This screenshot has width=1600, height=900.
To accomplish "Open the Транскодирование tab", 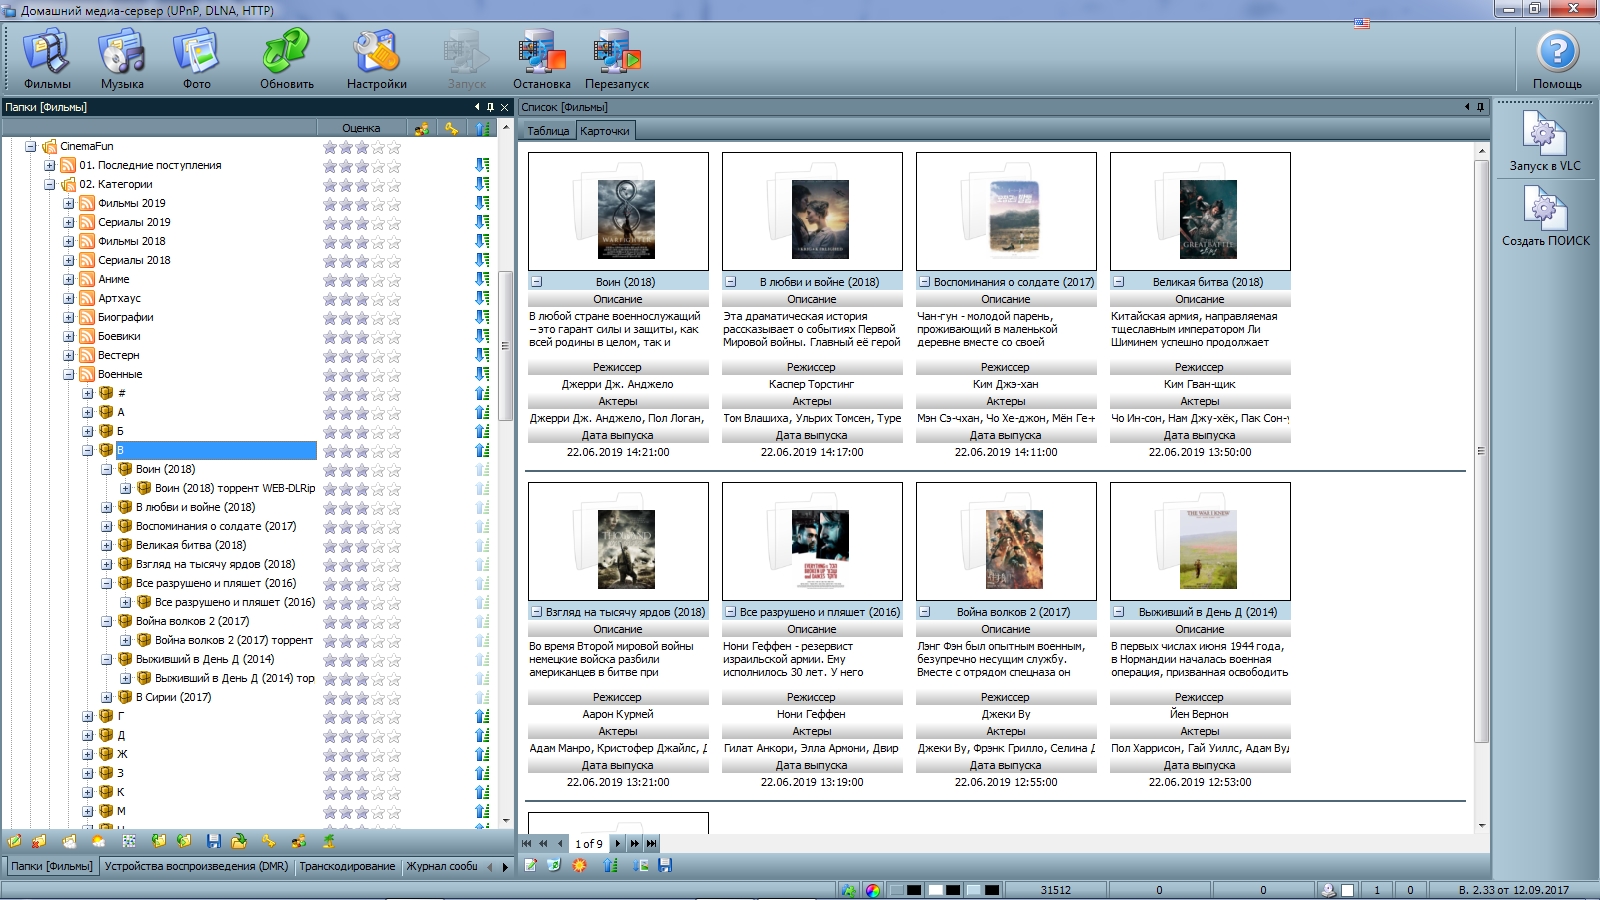I will coord(347,866).
